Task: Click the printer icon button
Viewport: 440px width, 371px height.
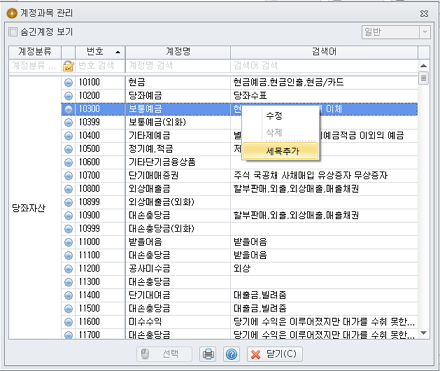Action: pos(208,354)
